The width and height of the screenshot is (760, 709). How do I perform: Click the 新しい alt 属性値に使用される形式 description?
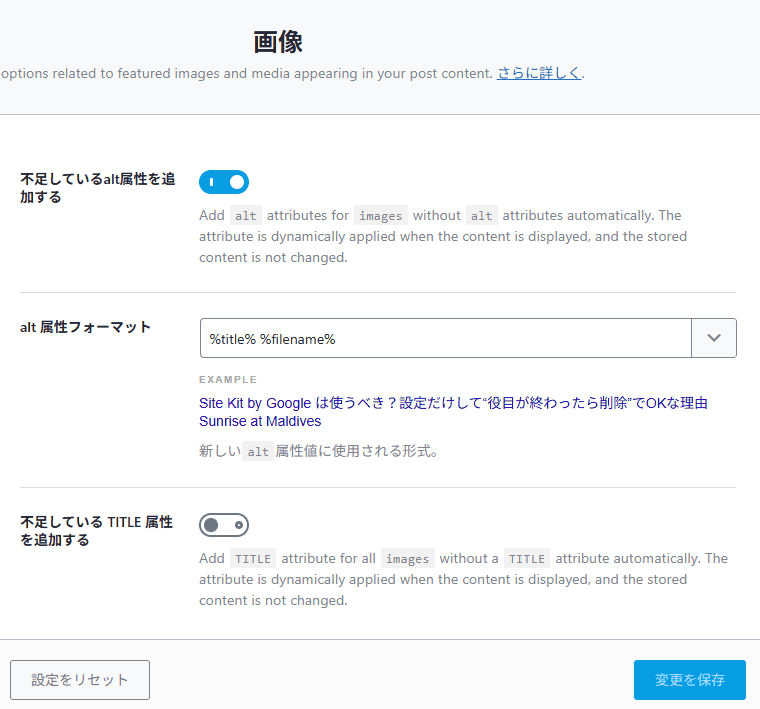click(318, 451)
